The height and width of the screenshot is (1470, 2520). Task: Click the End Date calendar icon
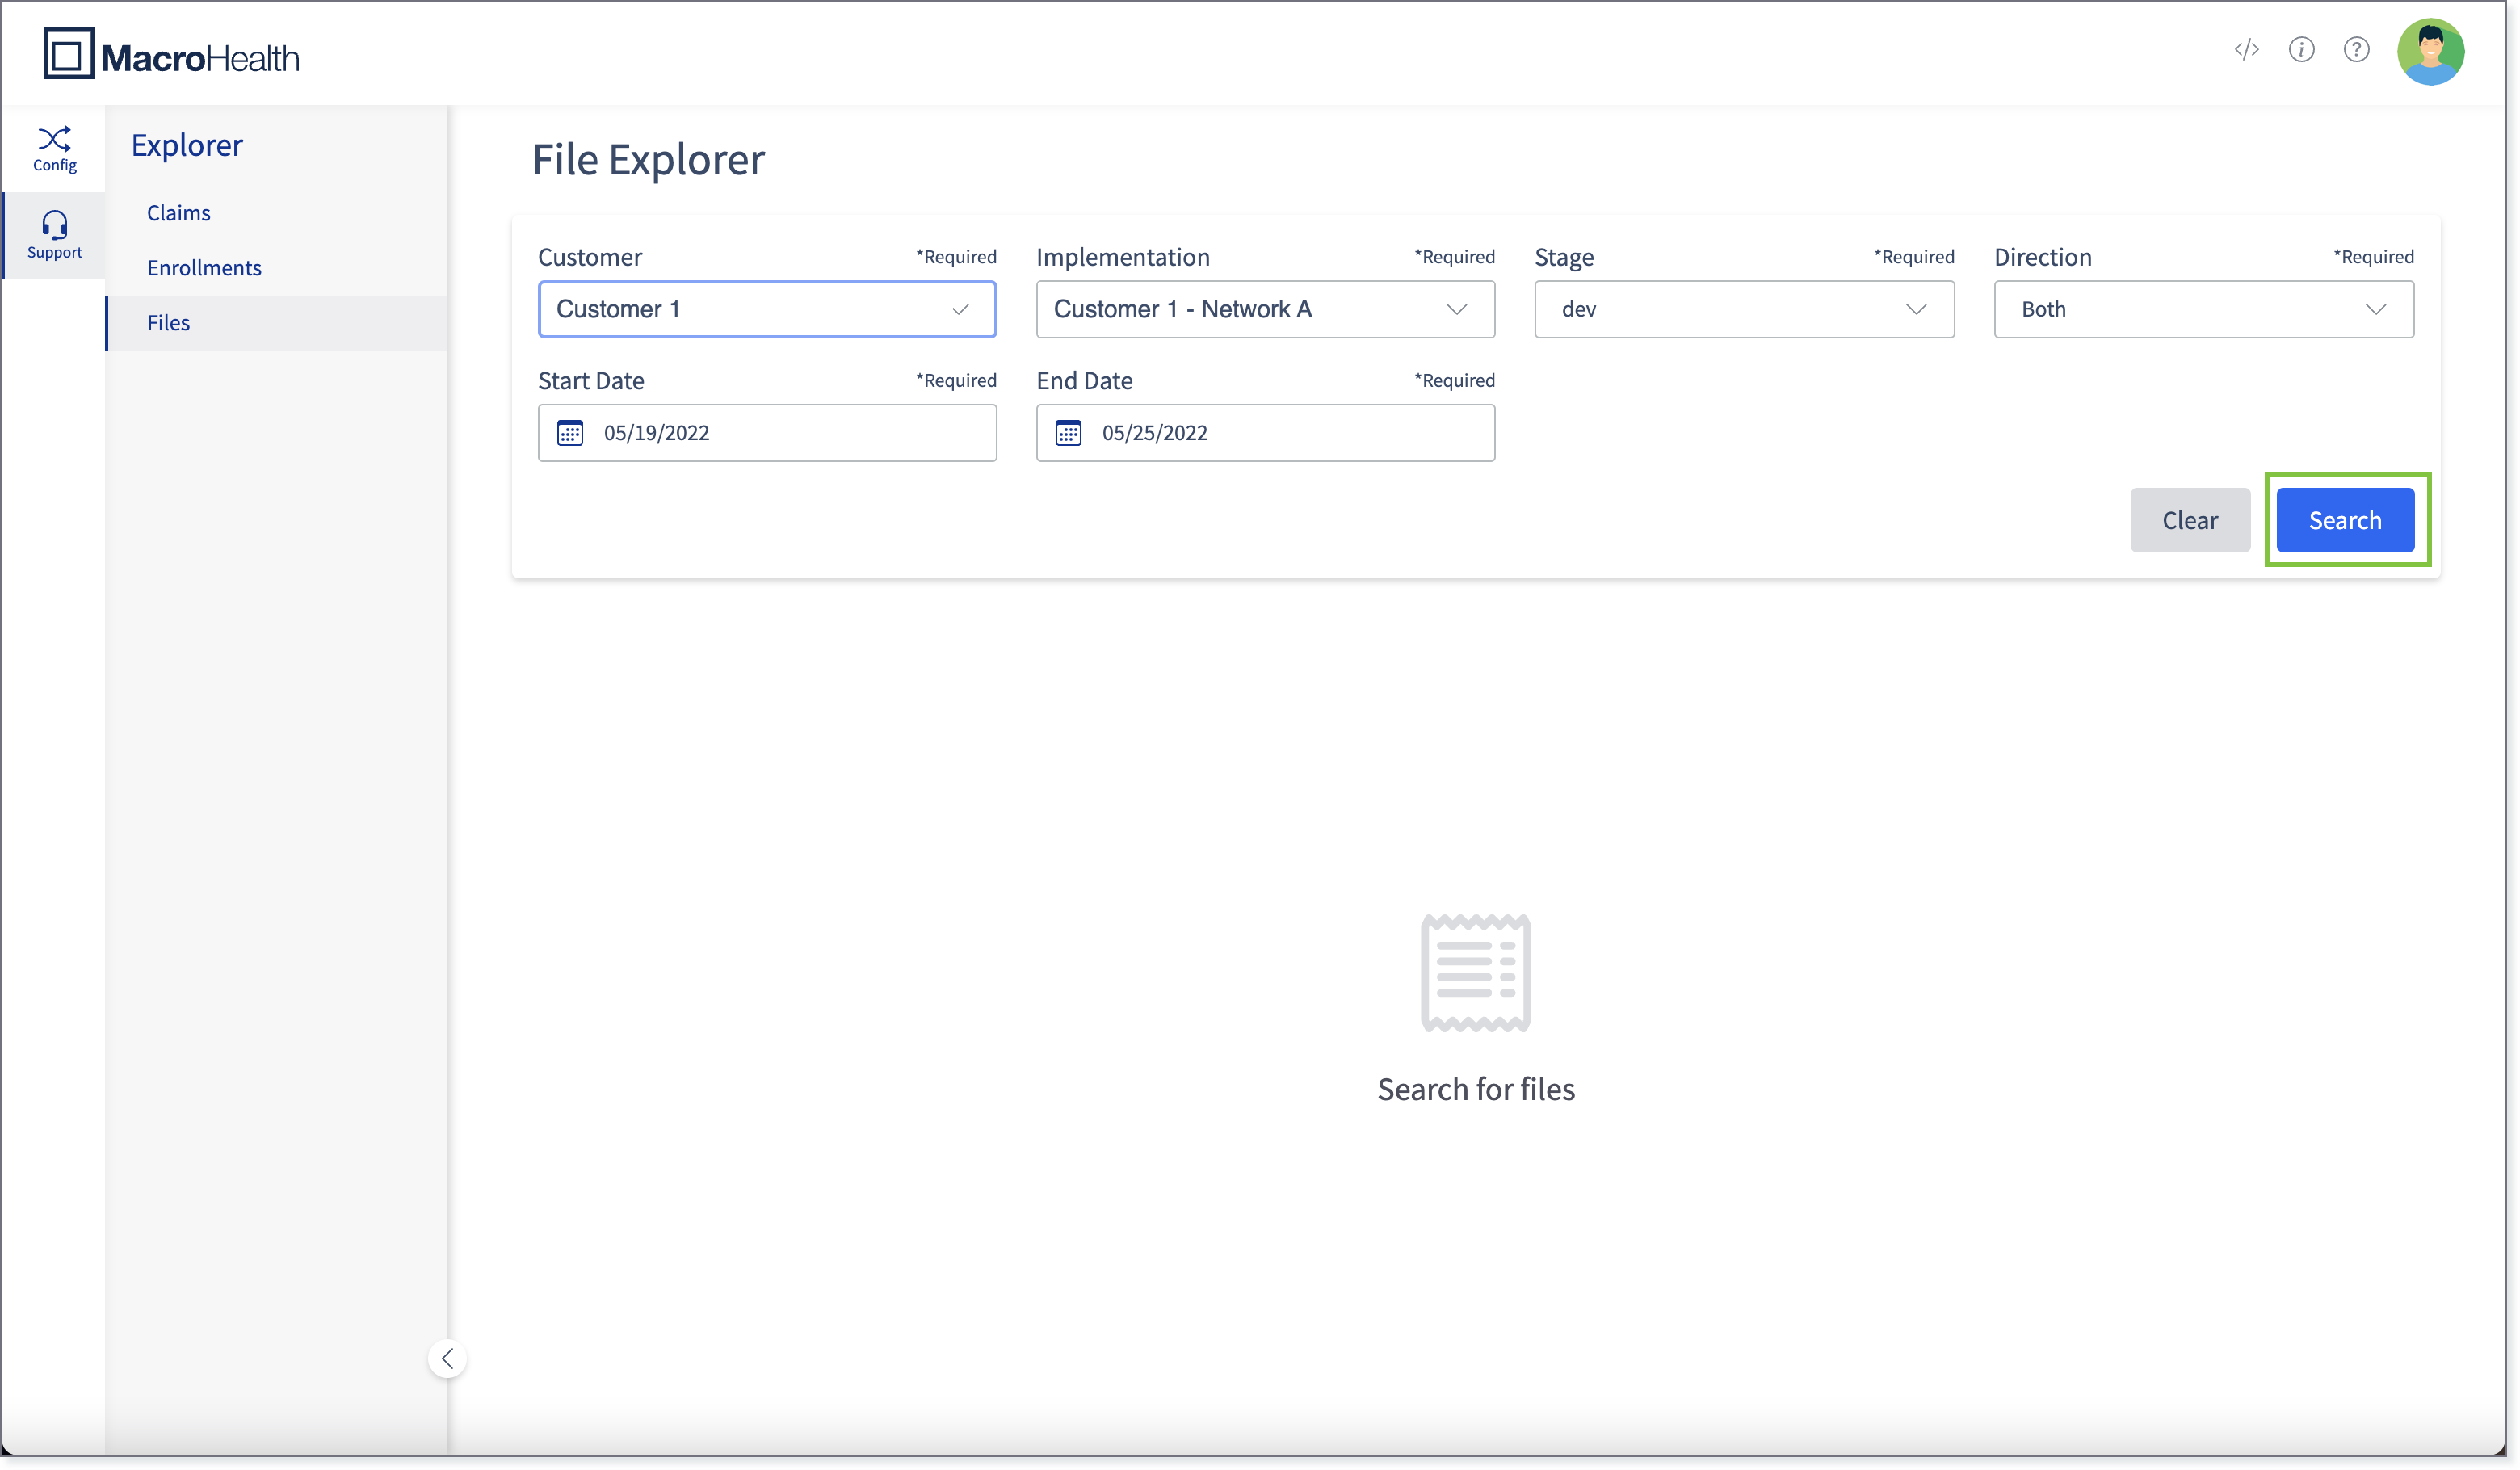pos(1068,433)
